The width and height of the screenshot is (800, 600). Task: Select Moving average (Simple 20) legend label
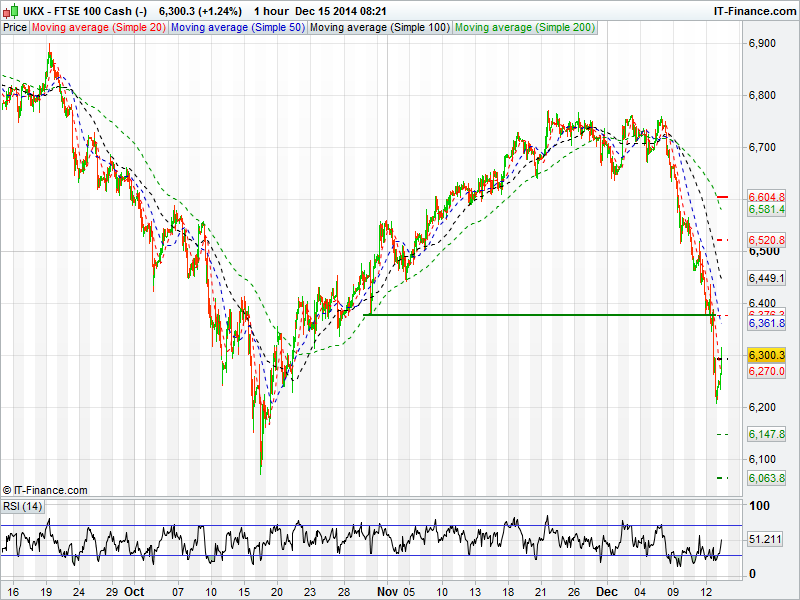coord(99,27)
